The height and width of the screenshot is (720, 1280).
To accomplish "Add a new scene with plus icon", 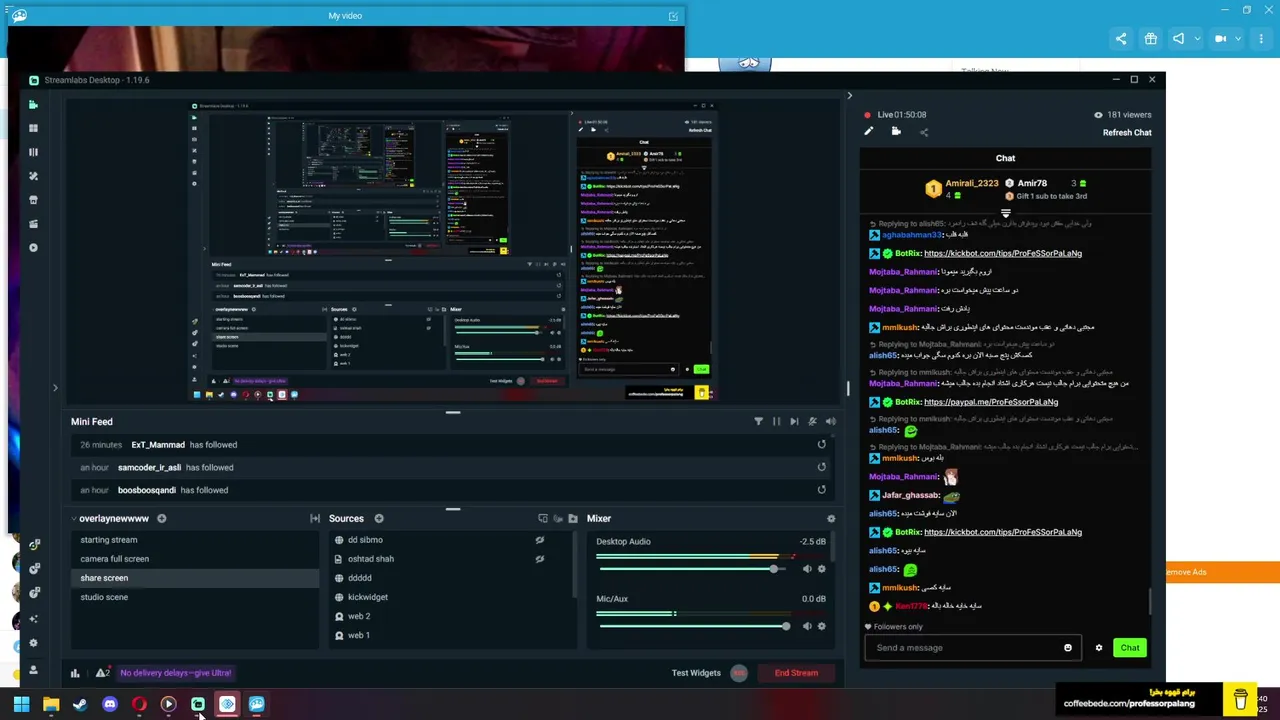I will click(162, 519).
